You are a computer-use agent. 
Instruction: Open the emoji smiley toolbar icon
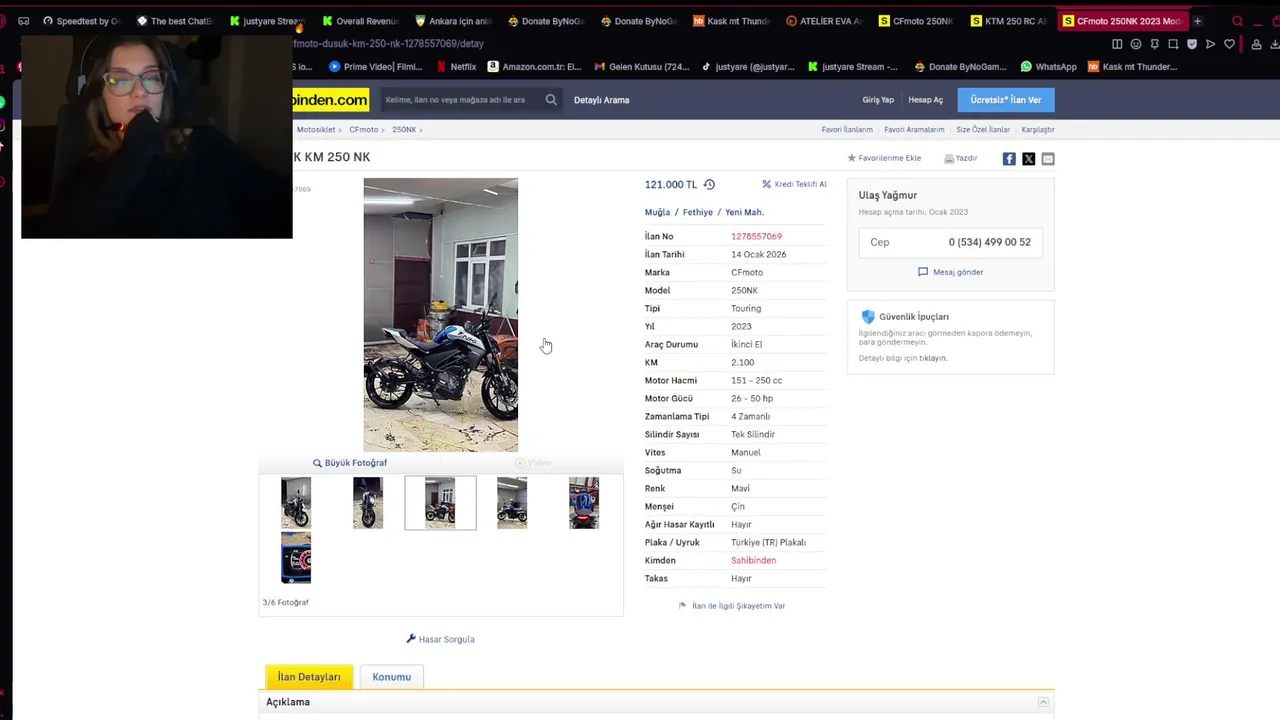point(1136,44)
